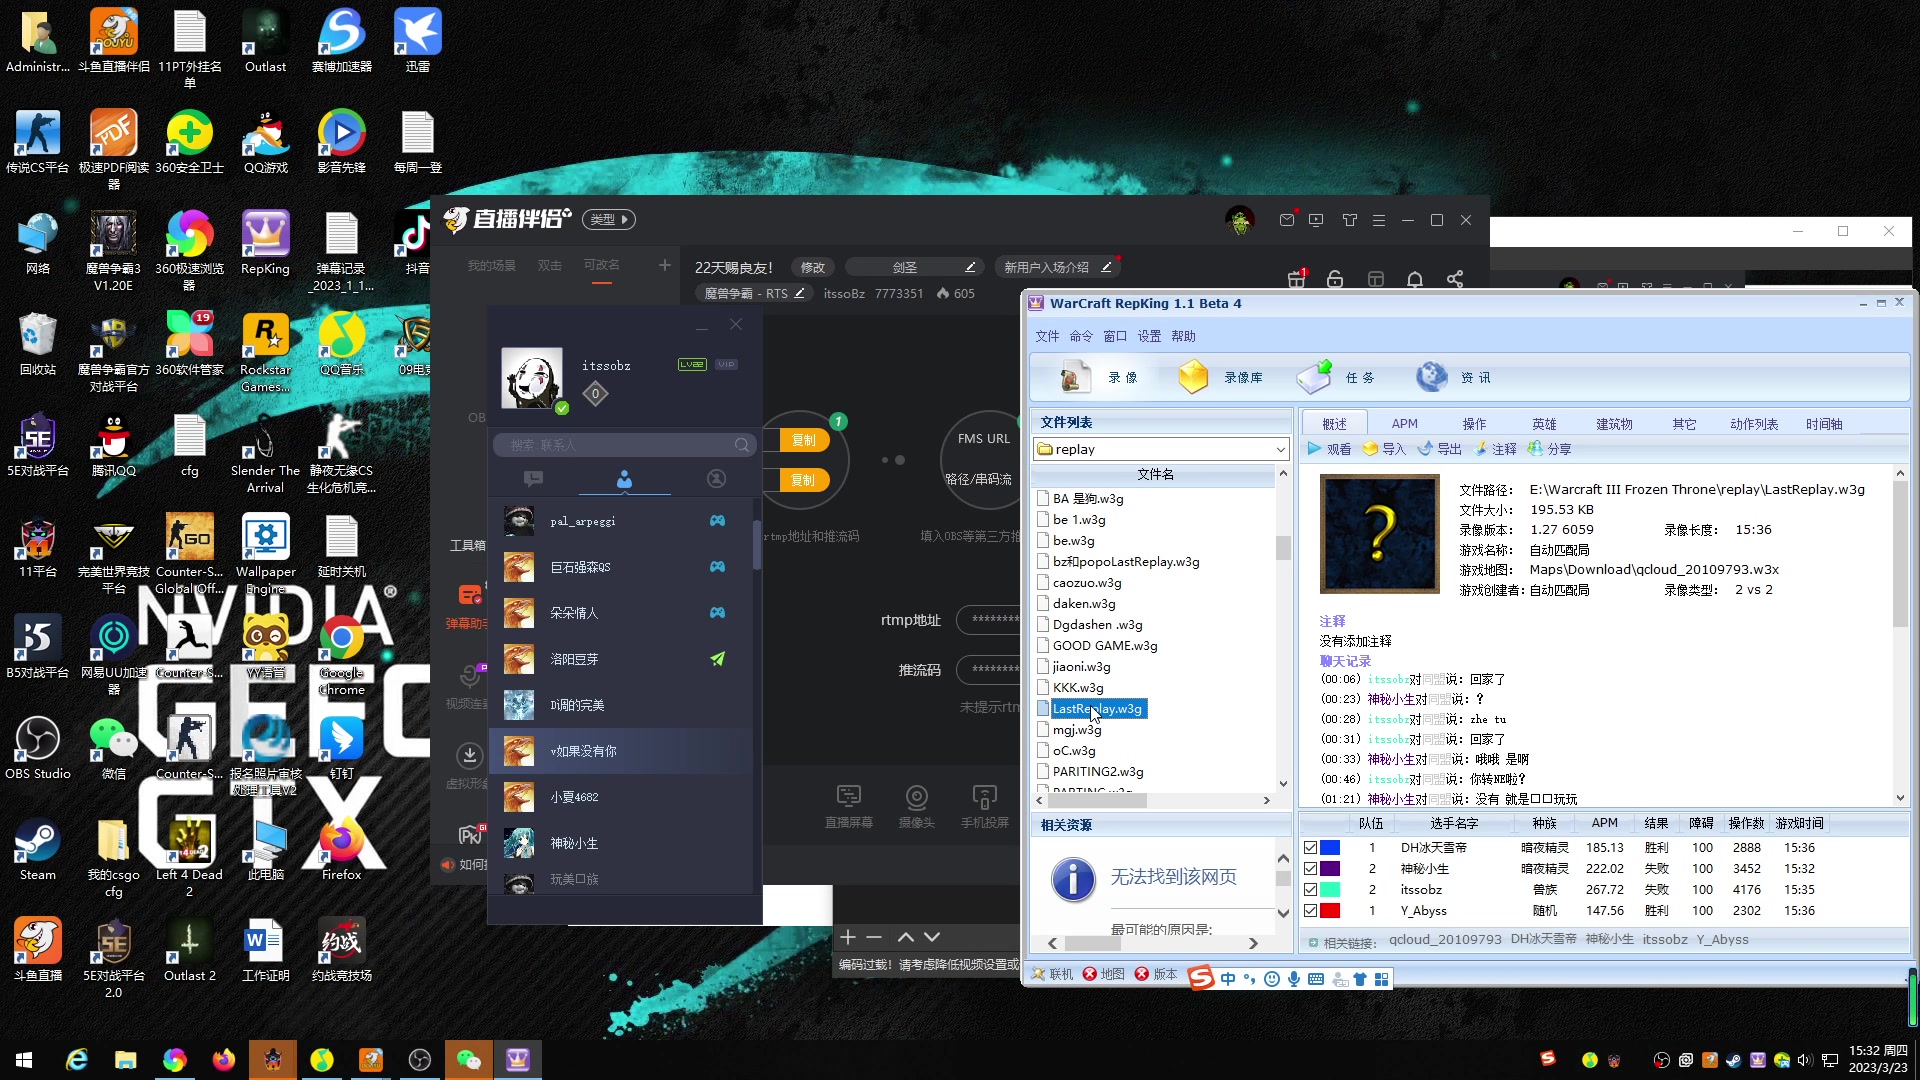Click 分享 share button
The height and width of the screenshot is (1080, 1920).
(1550, 449)
